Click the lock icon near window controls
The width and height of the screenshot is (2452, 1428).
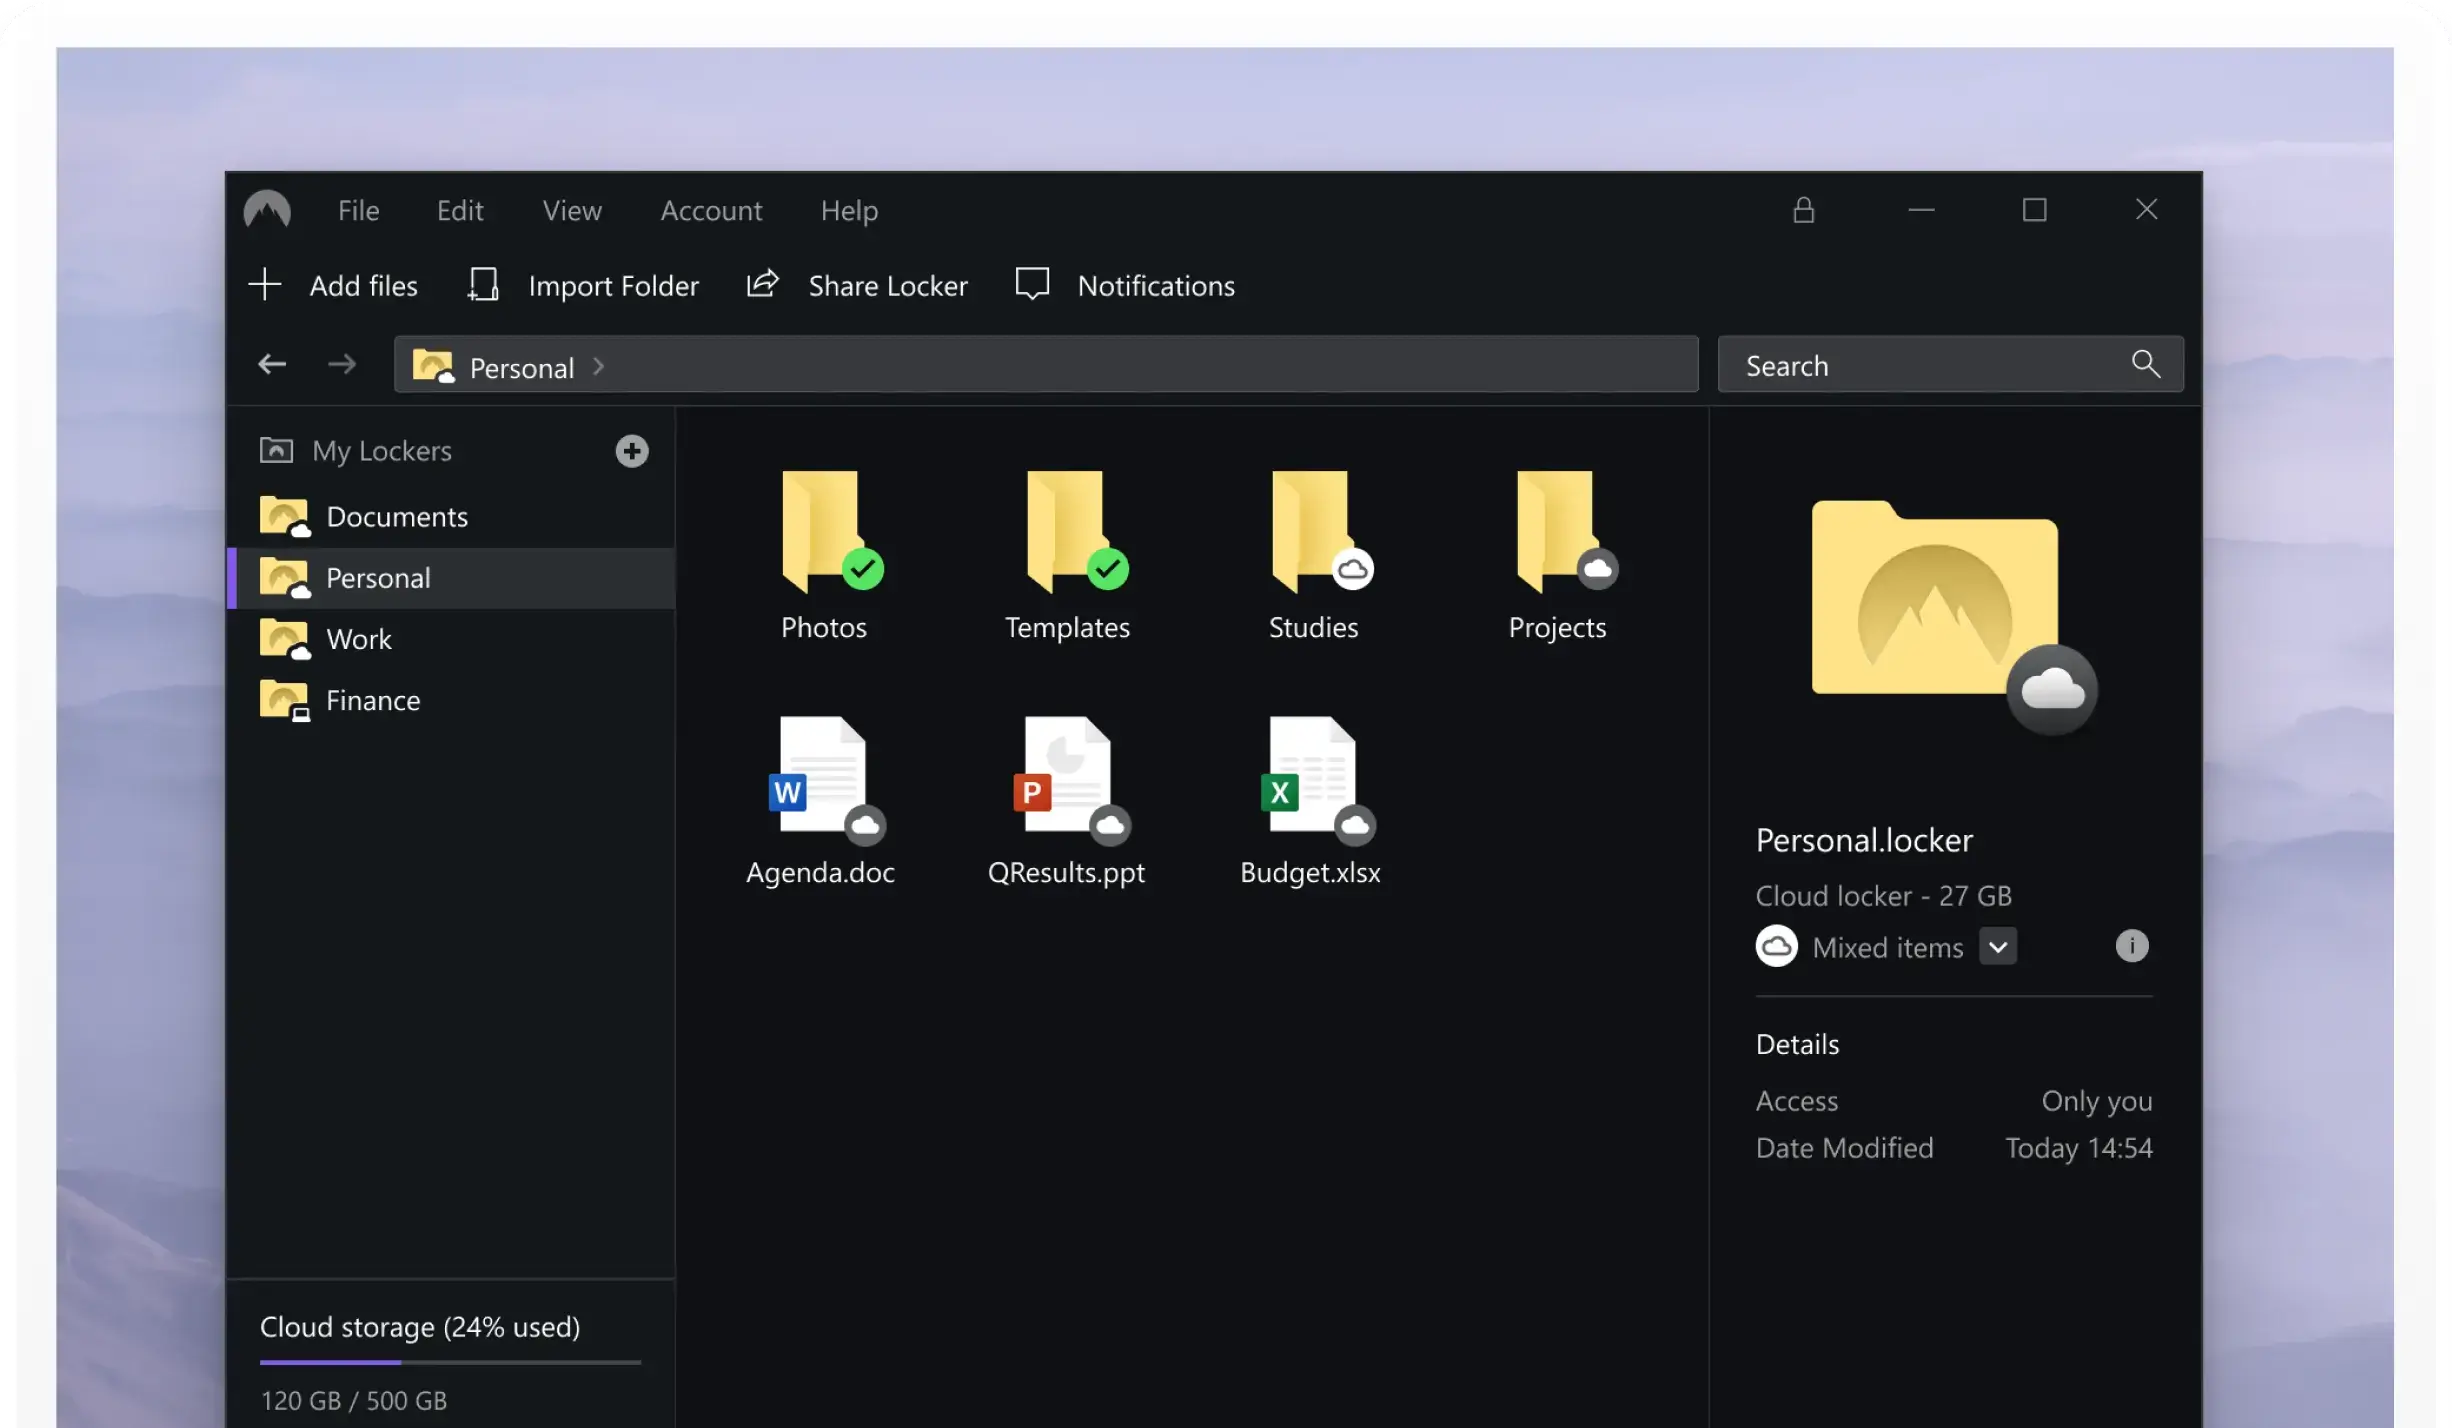tap(1802, 210)
